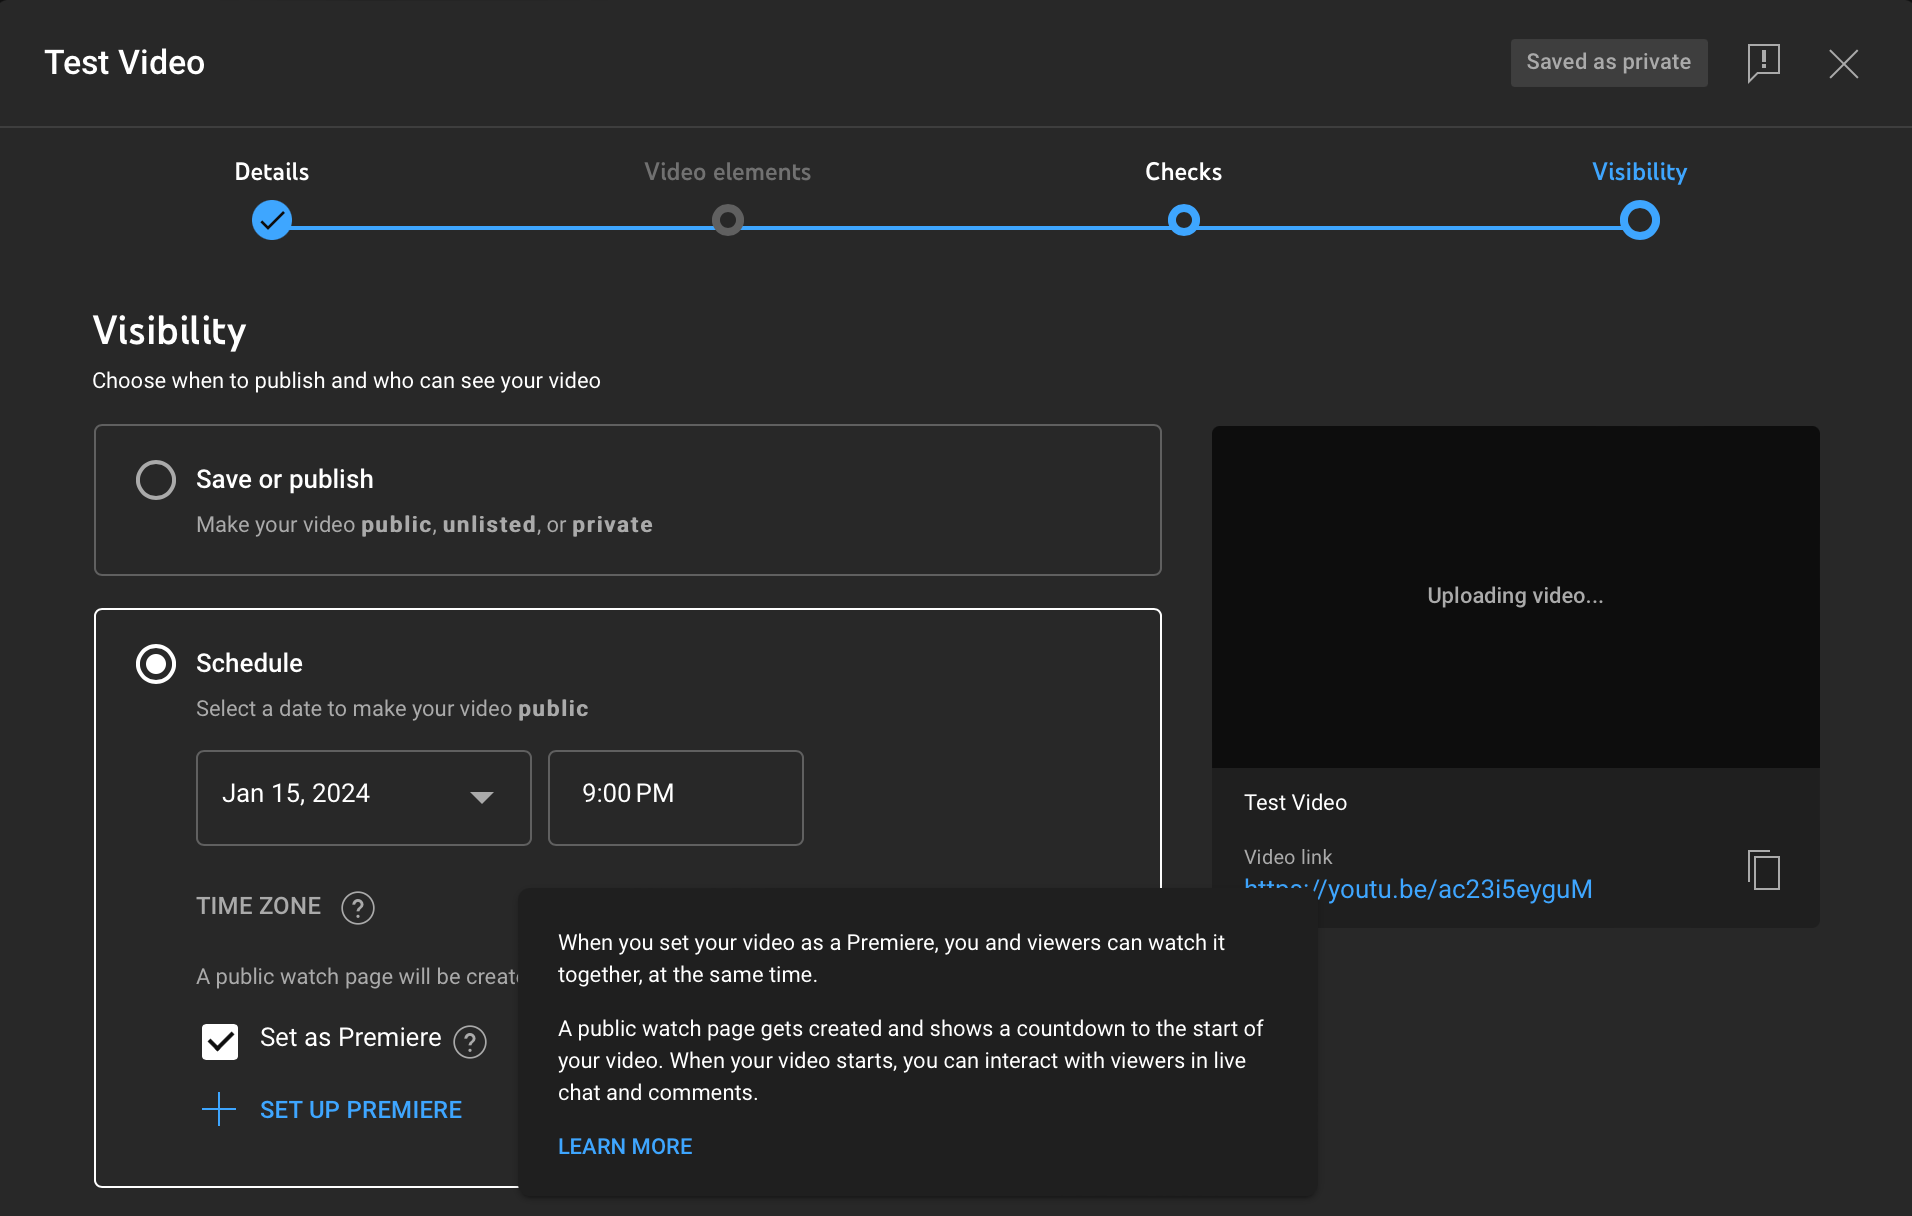Click the uploading video progress thumbnail
The width and height of the screenshot is (1912, 1216).
[x=1514, y=595]
